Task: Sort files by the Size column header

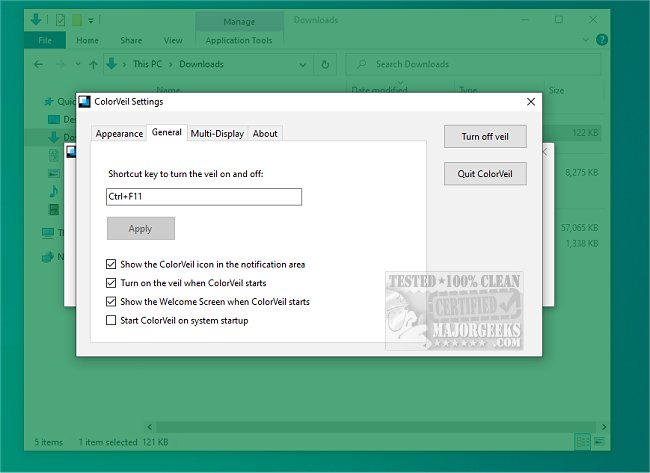Action: pos(556,90)
